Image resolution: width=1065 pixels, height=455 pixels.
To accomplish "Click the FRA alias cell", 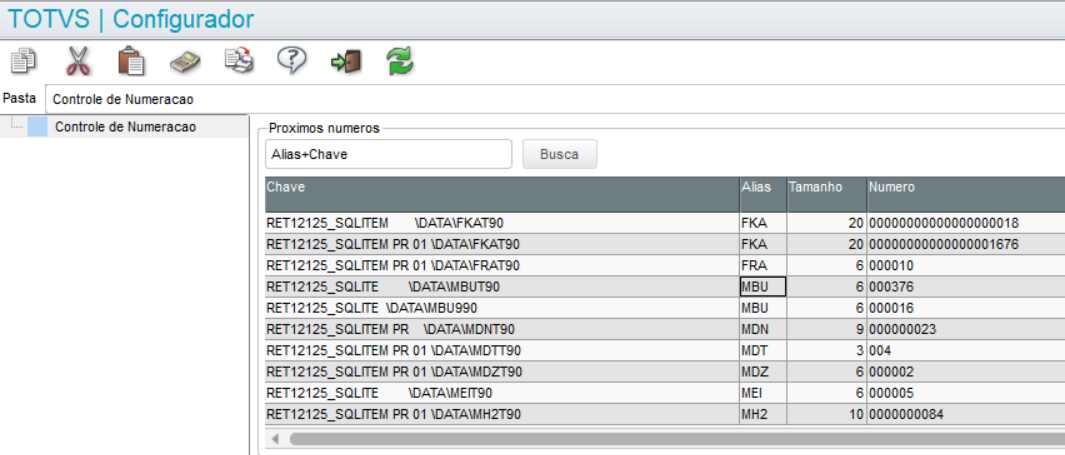I will [763, 265].
